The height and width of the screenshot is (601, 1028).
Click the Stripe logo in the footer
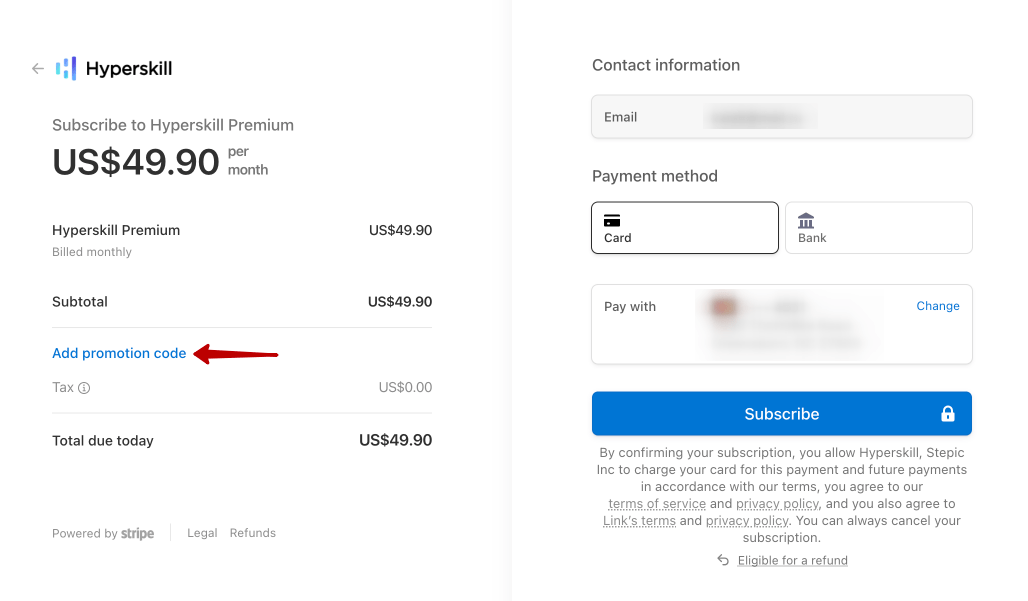point(137,533)
